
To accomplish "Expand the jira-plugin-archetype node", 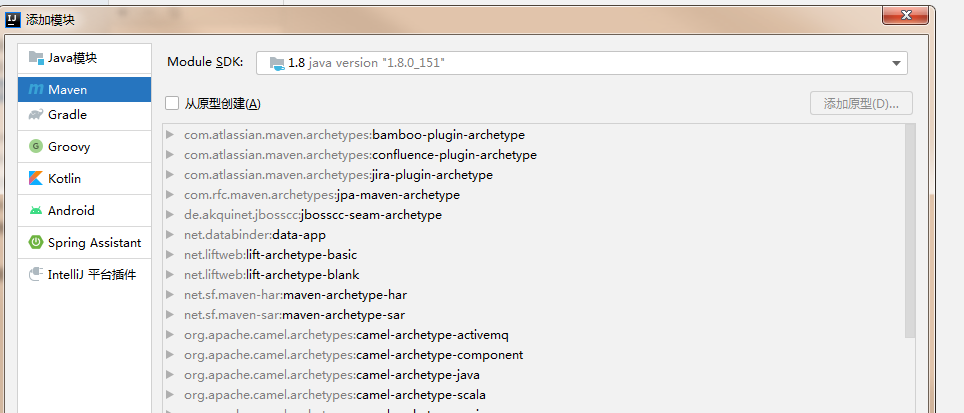I will [170, 175].
